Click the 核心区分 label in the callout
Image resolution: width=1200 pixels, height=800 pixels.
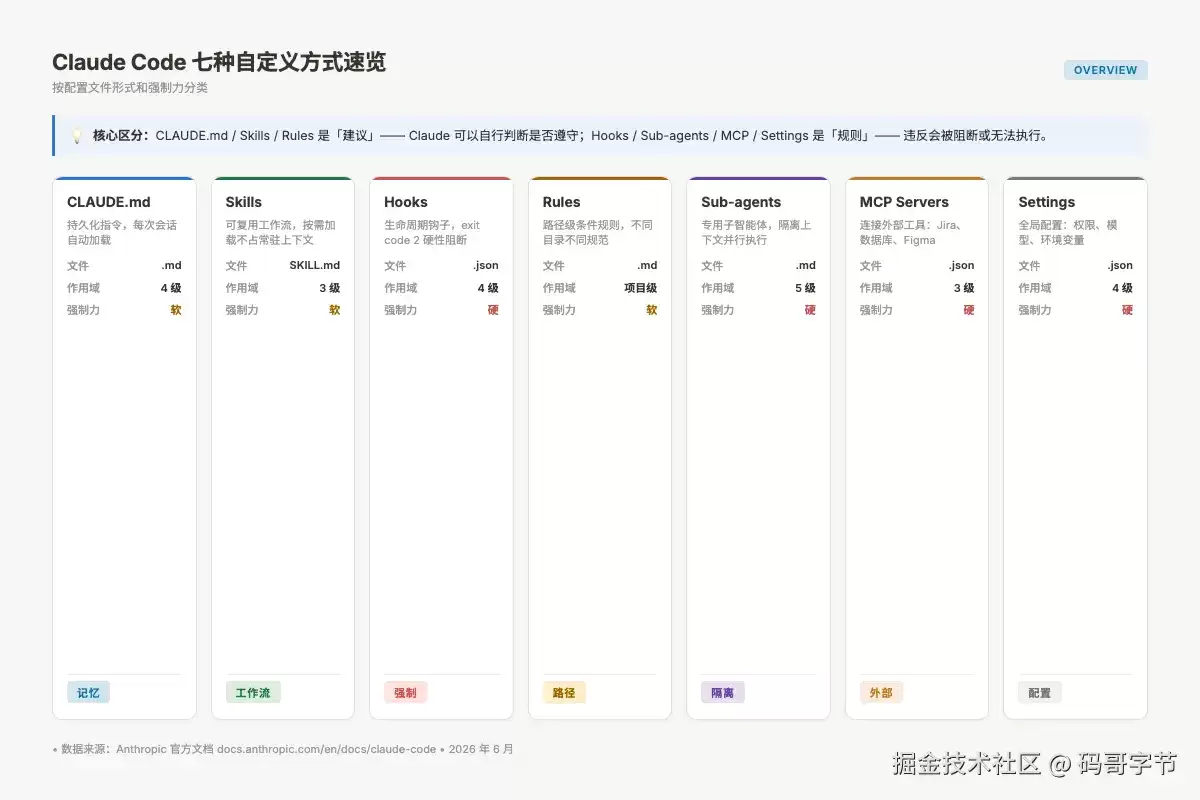tap(121, 136)
